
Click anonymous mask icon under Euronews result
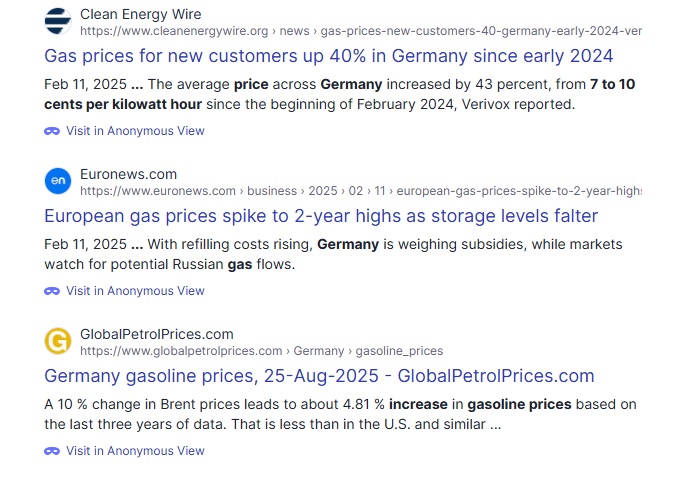click(x=52, y=291)
